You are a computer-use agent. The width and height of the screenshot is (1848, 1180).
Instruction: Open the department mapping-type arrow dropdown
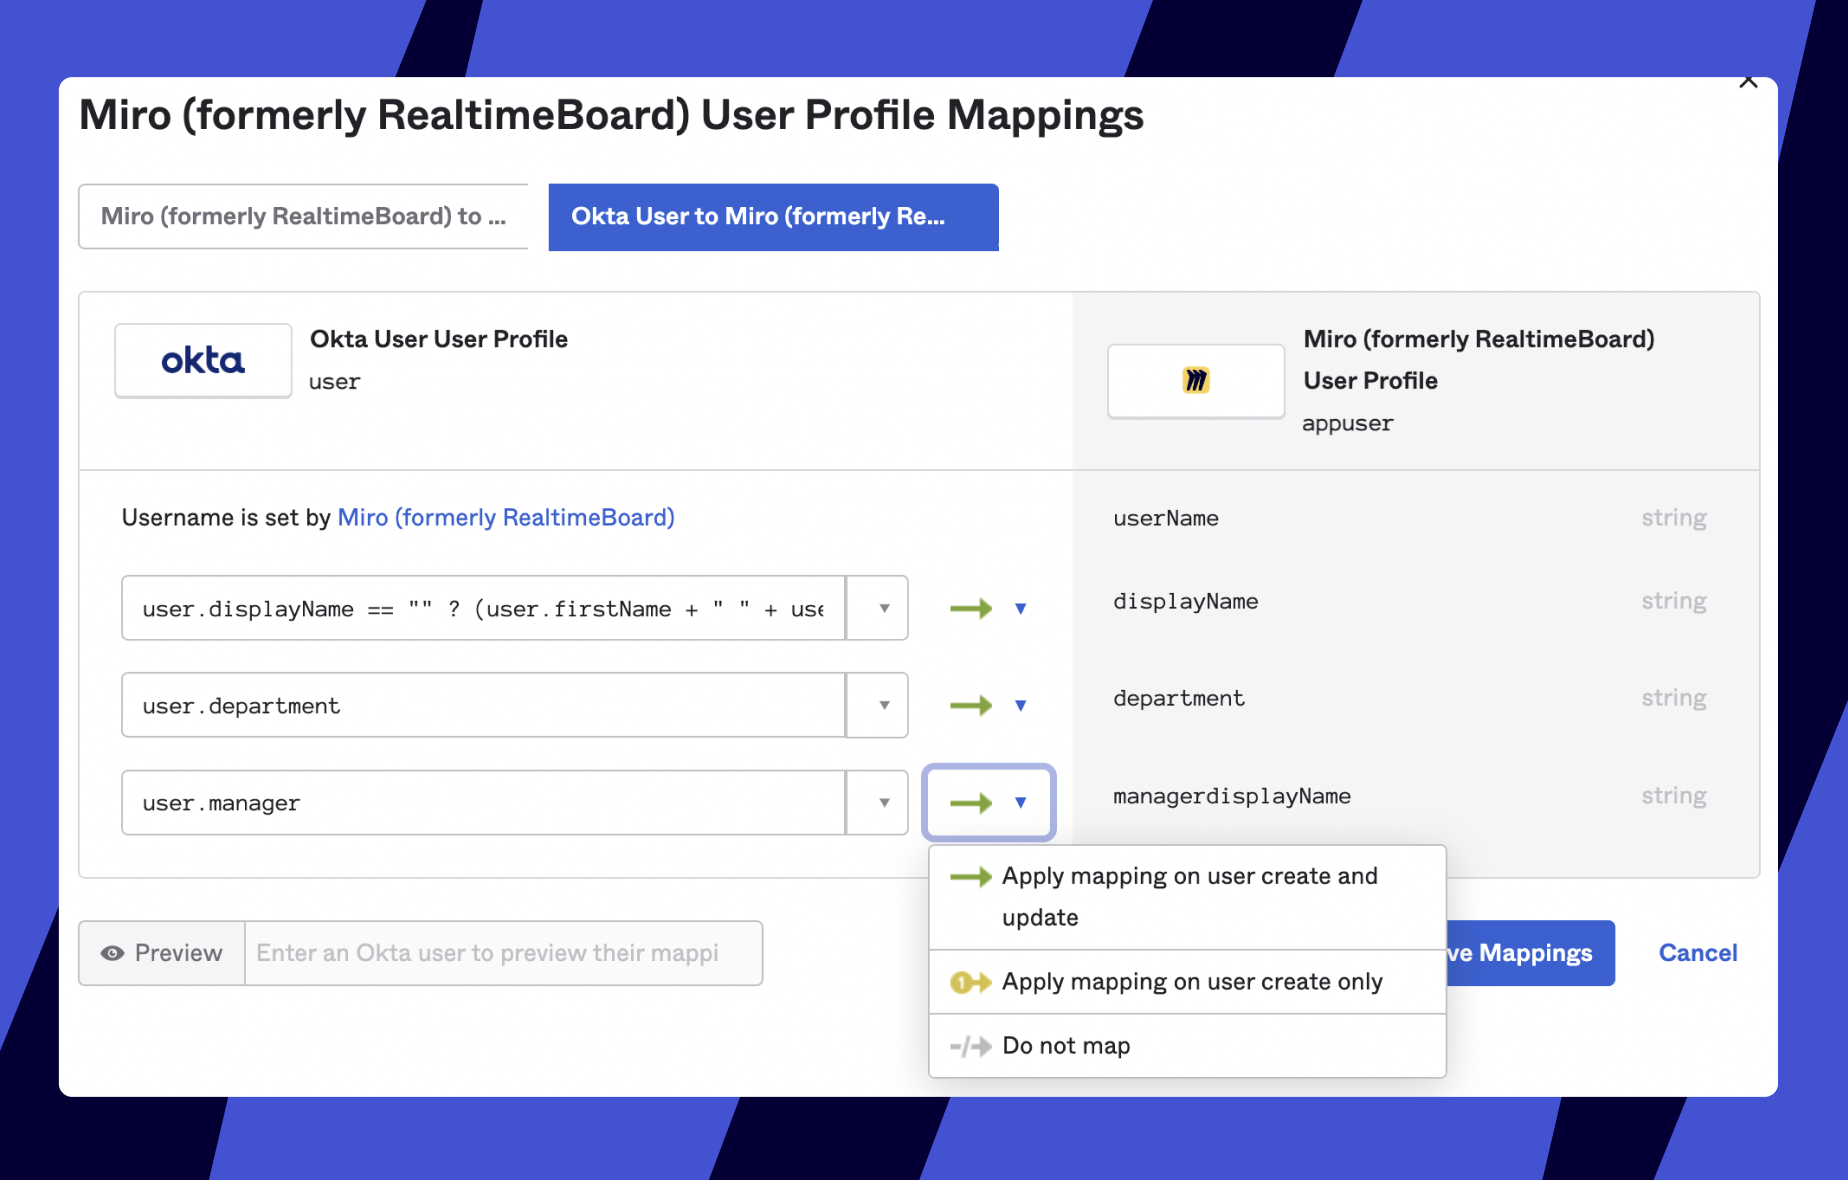point(1021,705)
